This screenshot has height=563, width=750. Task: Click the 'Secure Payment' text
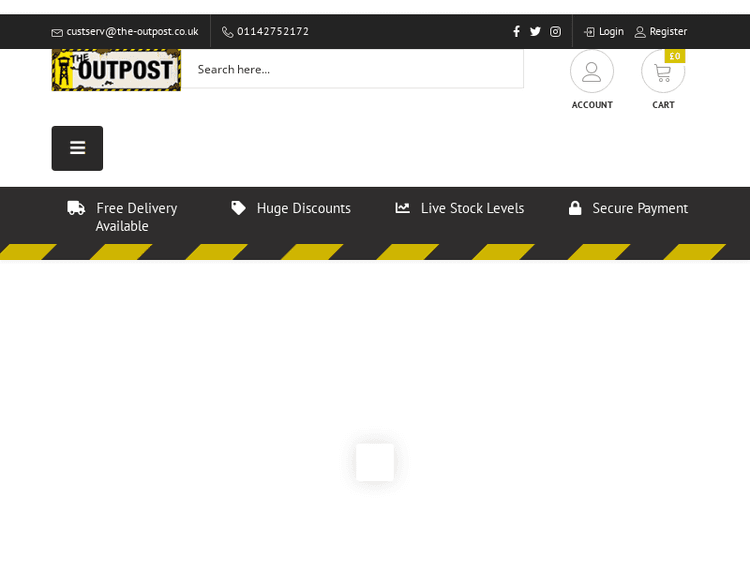[x=640, y=208]
